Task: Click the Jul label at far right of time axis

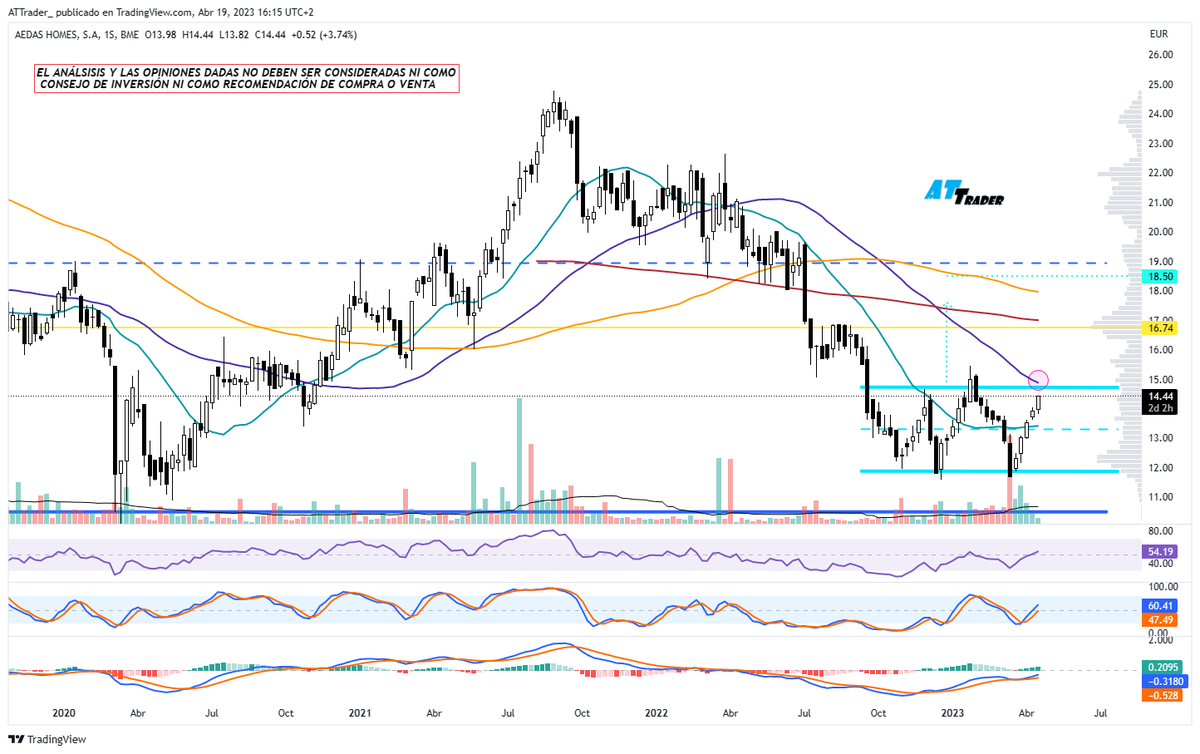Action: click(x=1101, y=714)
